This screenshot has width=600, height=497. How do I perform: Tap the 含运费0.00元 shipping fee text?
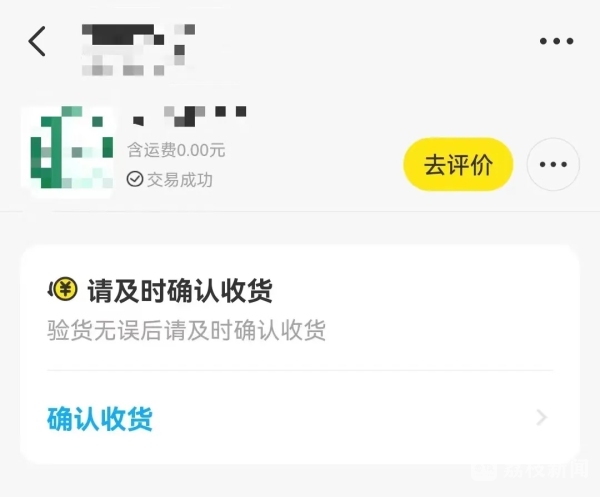pos(176,150)
